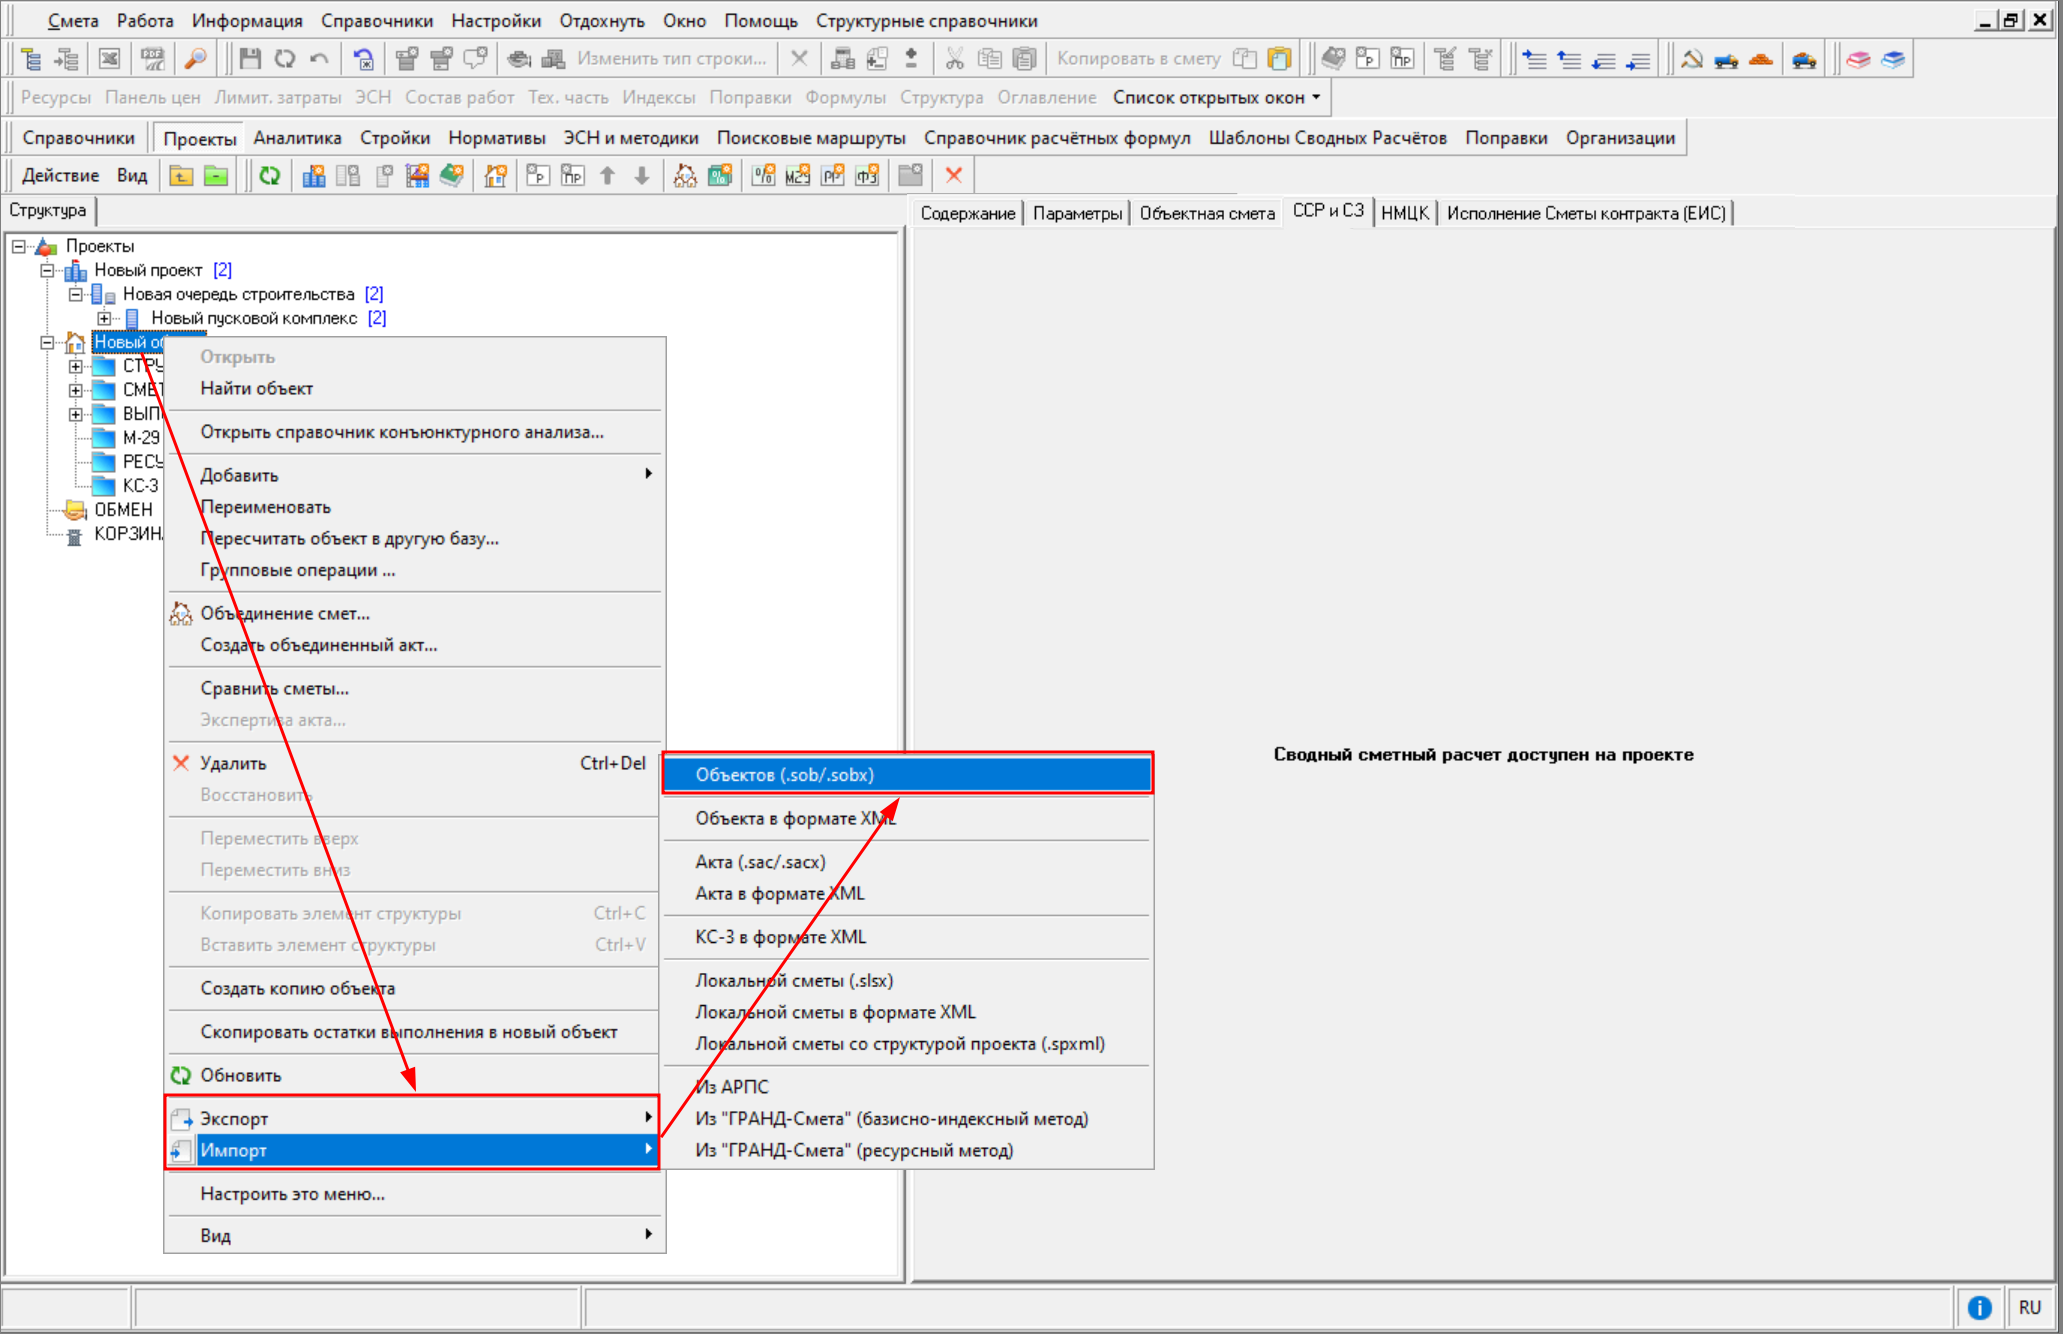
Task: Expand Новый пусковой комплекс tree node
Action: tap(103, 318)
